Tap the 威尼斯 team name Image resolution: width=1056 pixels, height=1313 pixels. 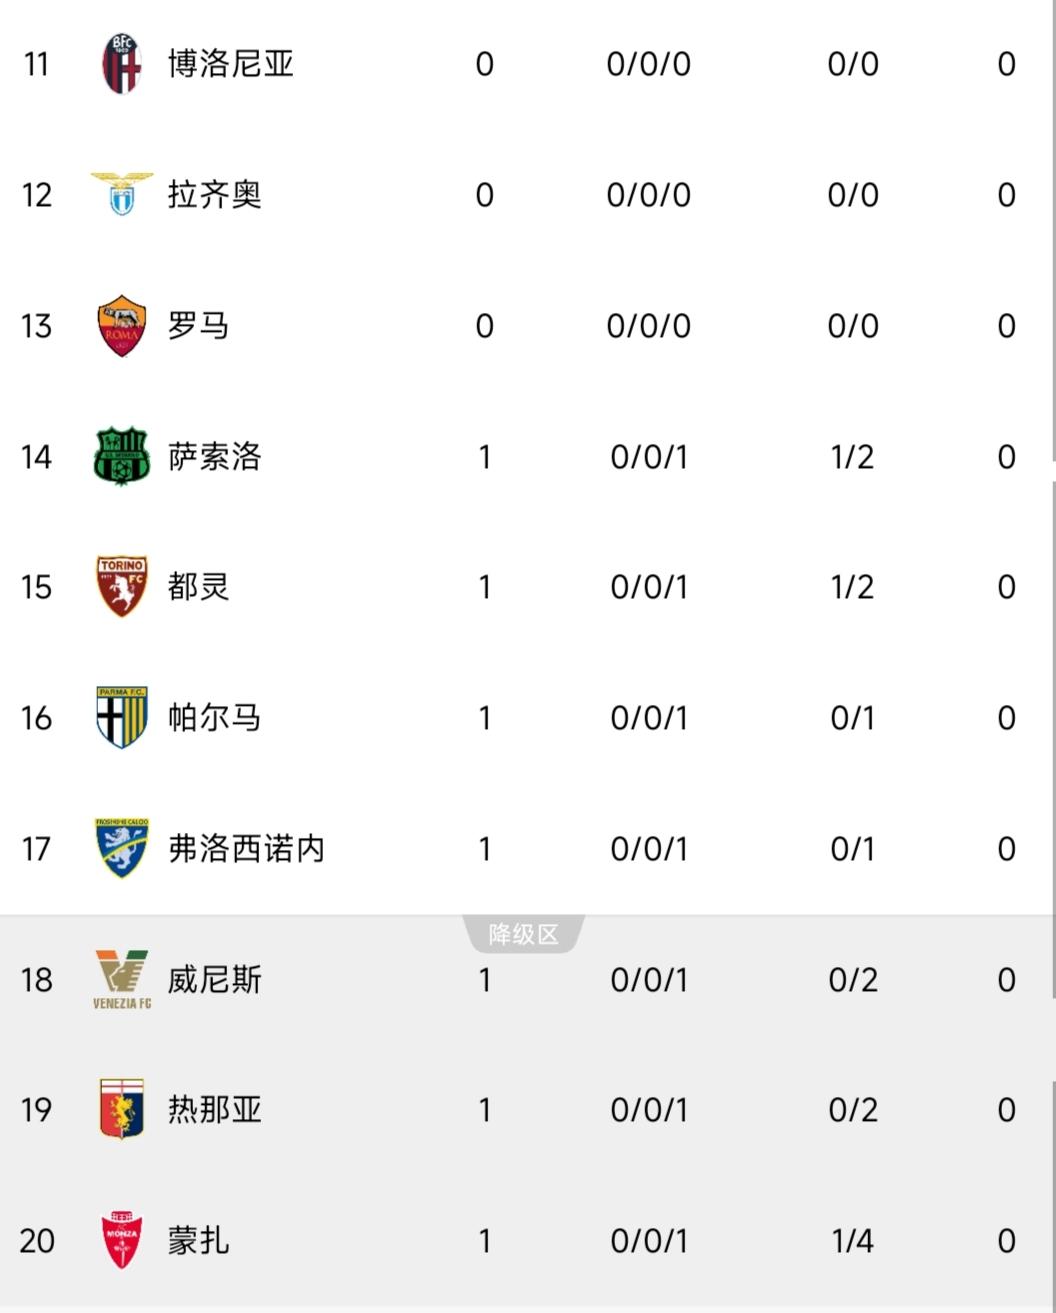pyautogui.click(x=214, y=979)
